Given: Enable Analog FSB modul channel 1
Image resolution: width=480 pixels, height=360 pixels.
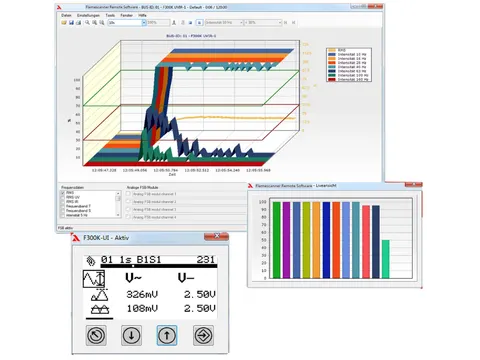Looking at the screenshot, I should coord(128,194).
